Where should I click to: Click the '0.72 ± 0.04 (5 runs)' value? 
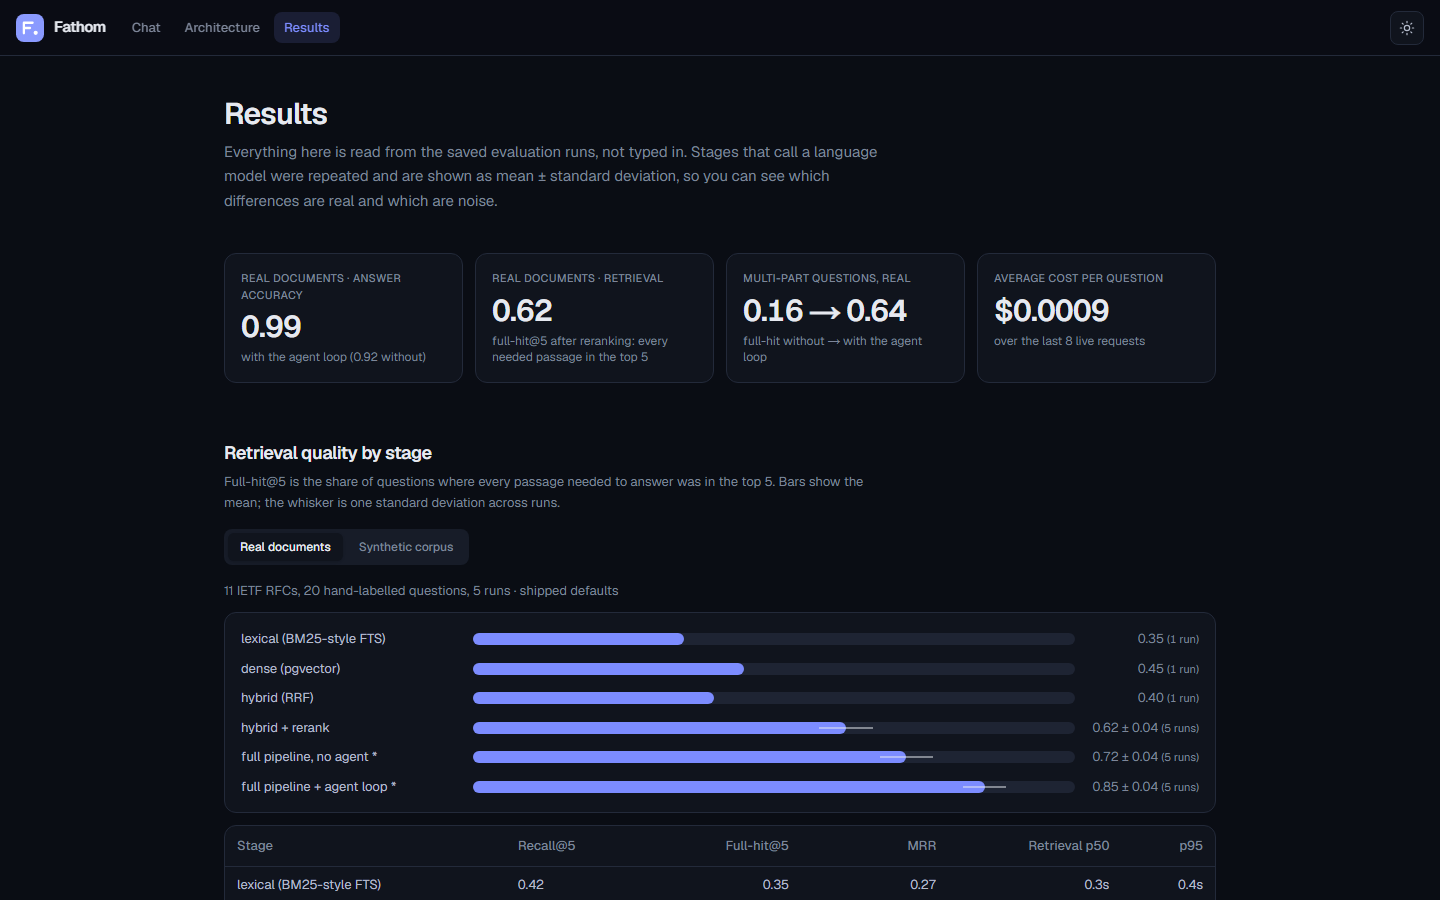(1145, 757)
